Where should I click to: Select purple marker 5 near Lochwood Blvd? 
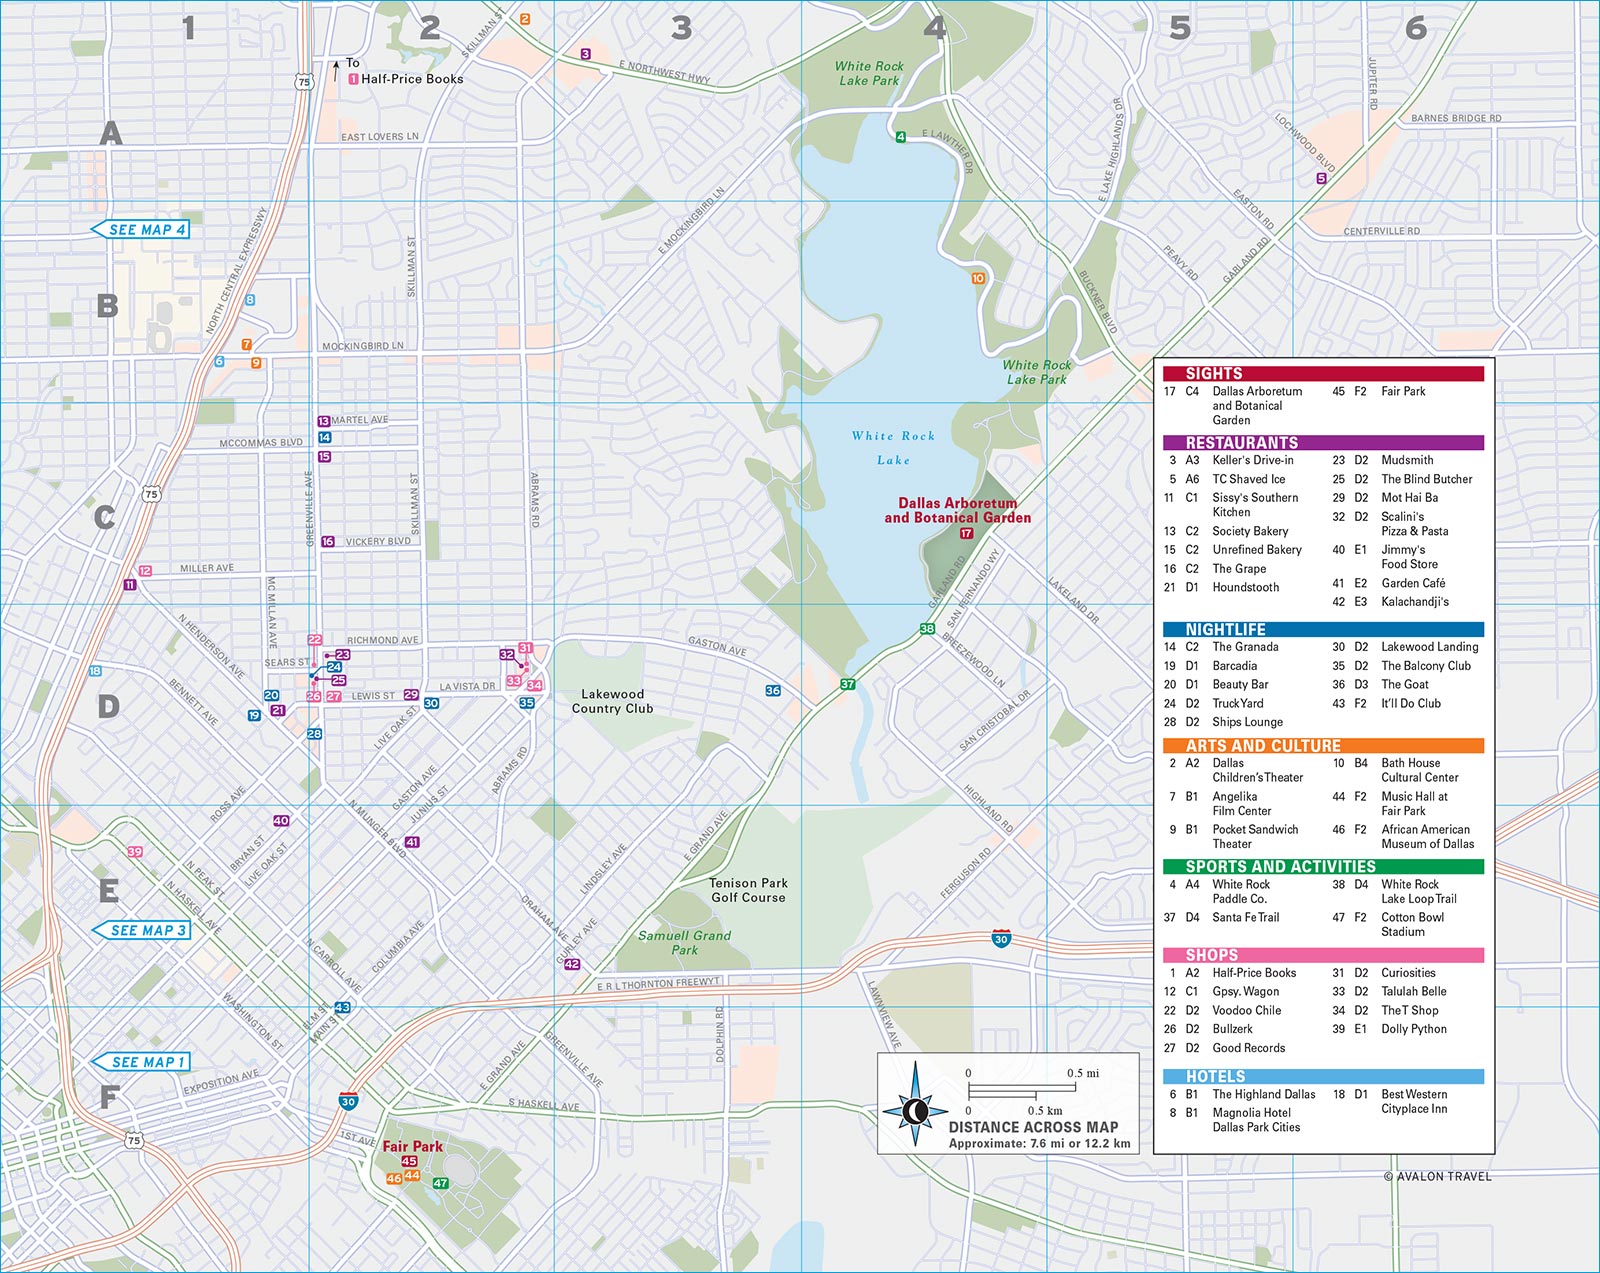pos(1321,178)
